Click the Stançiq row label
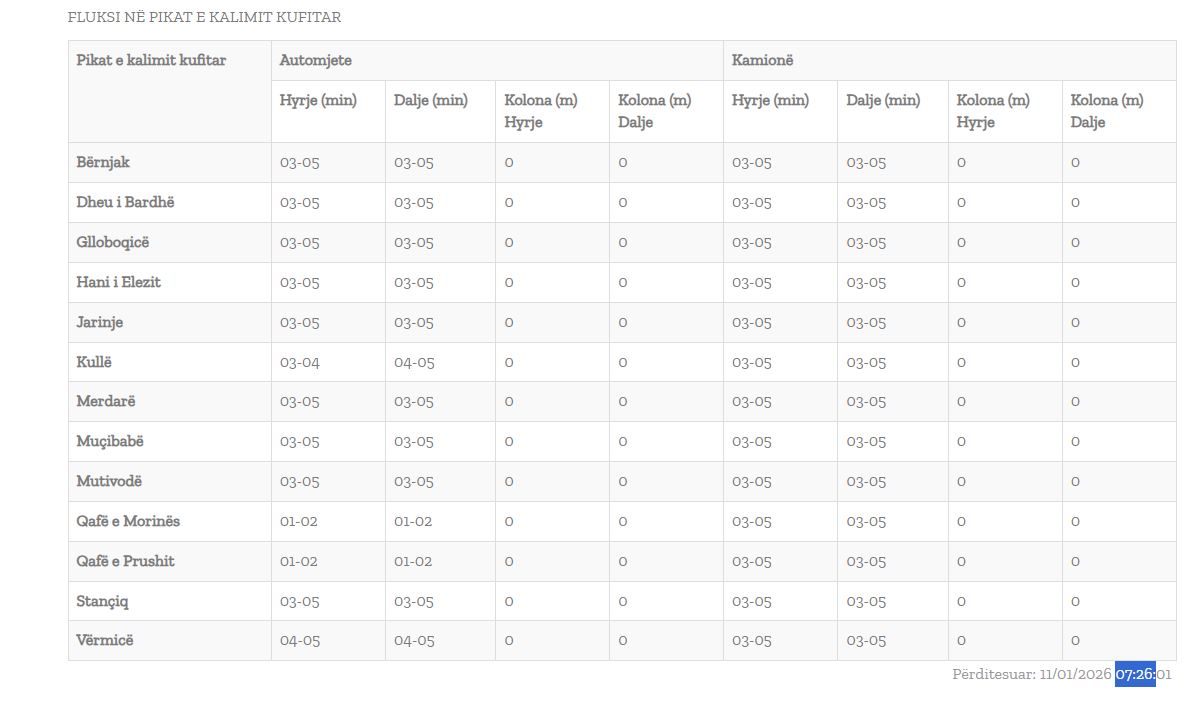This screenshot has height=702, width=1203. (x=102, y=601)
